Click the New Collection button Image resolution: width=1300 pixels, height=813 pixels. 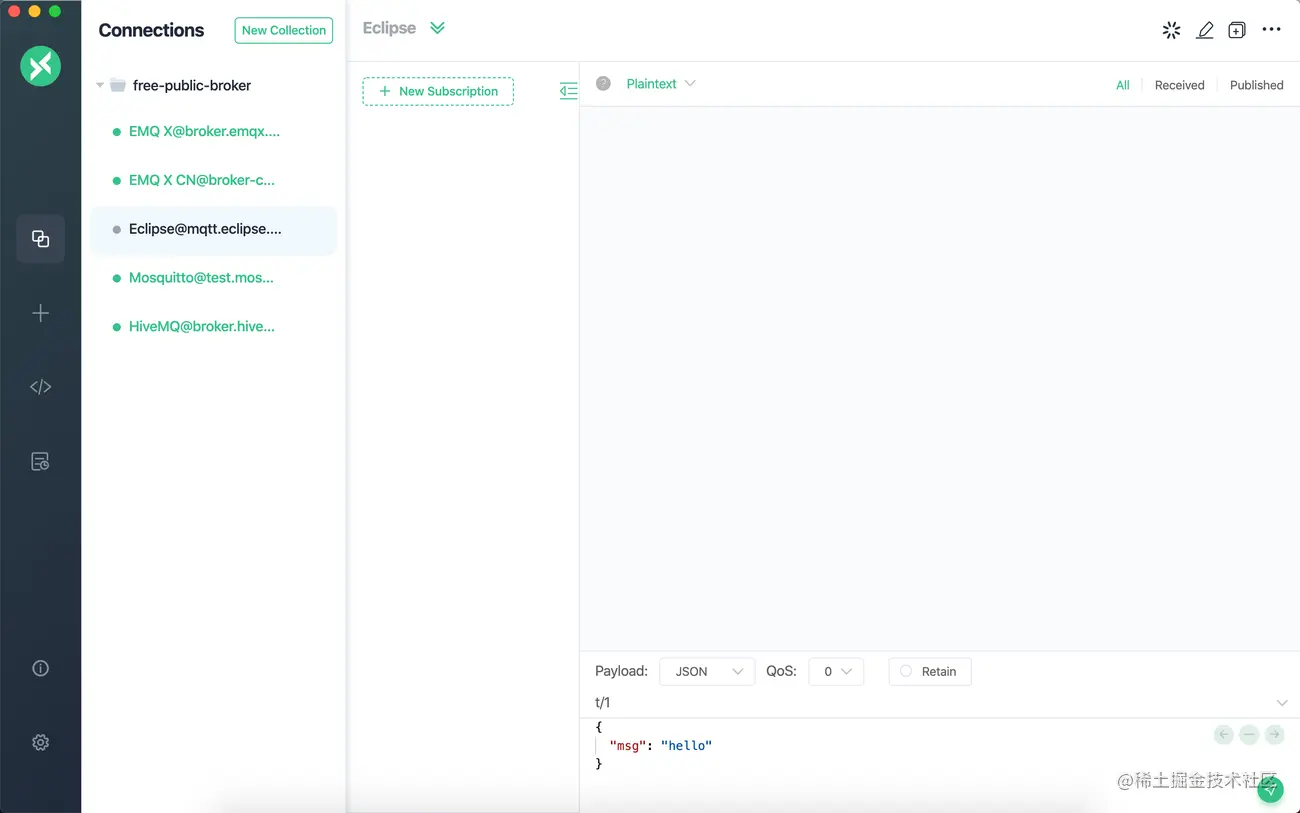click(284, 30)
